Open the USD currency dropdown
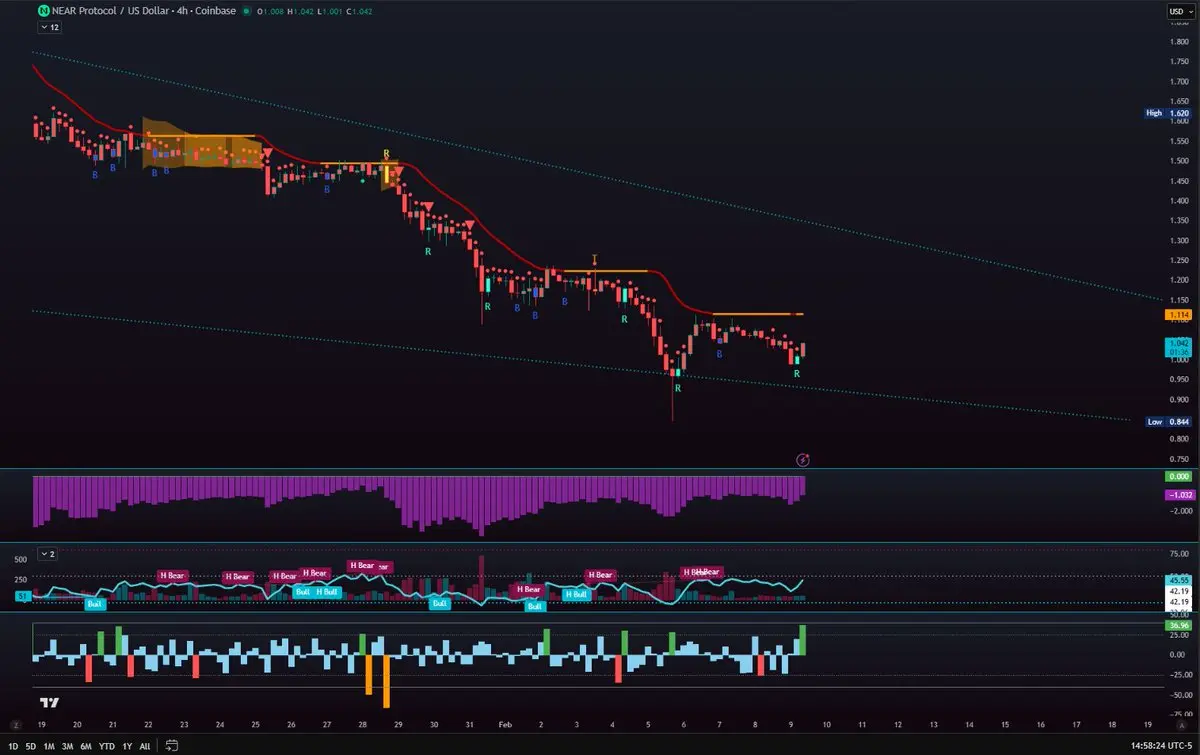The height and width of the screenshot is (755, 1200). [1180, 11]
